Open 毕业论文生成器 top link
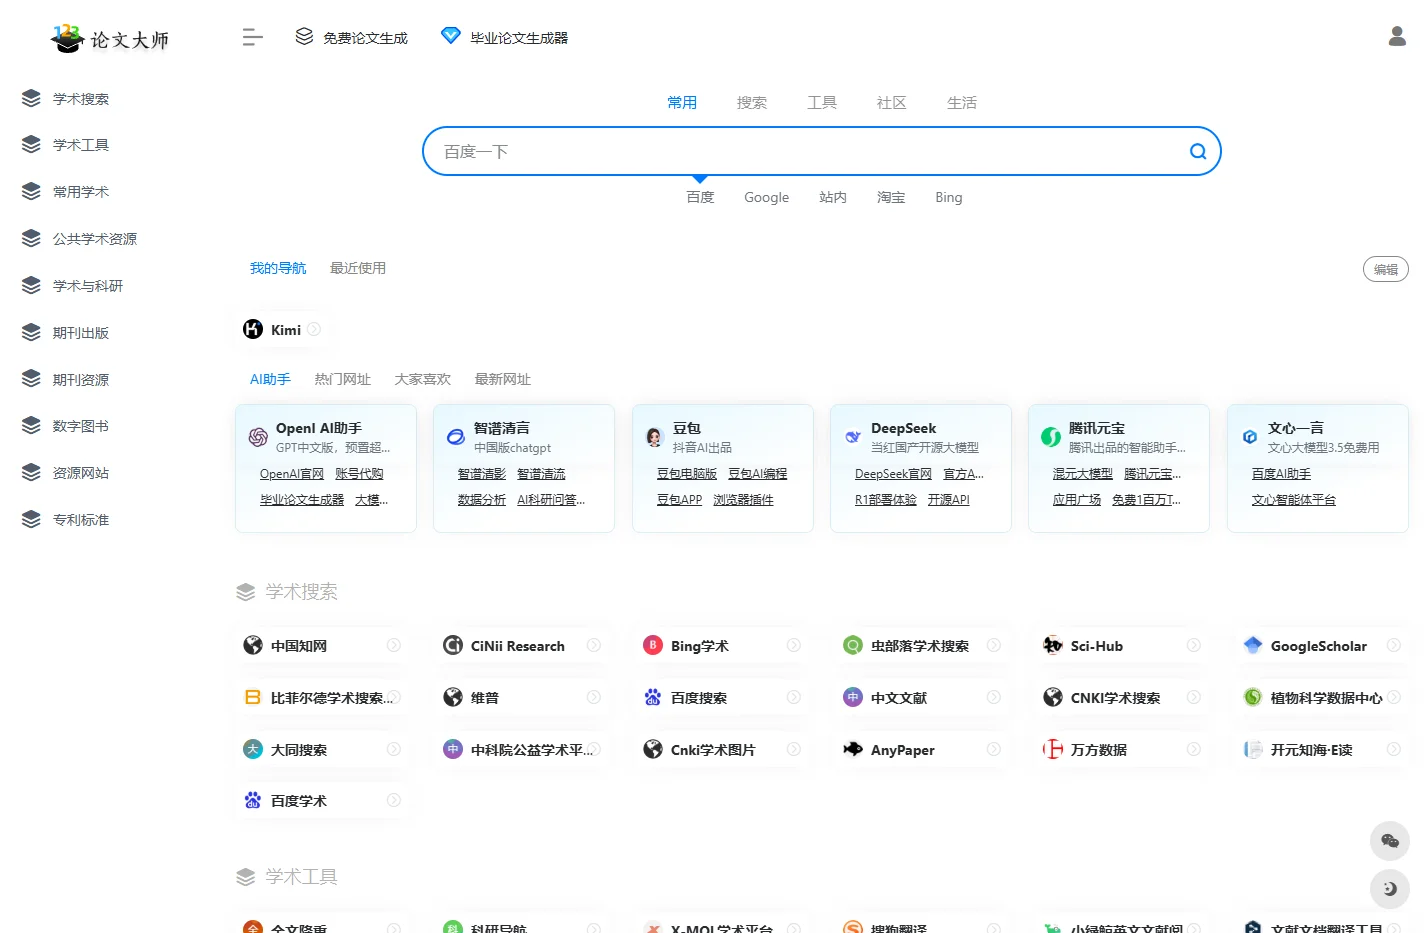Image resolution: width=1424 pixels, height=933 pixels. [519, 38]
